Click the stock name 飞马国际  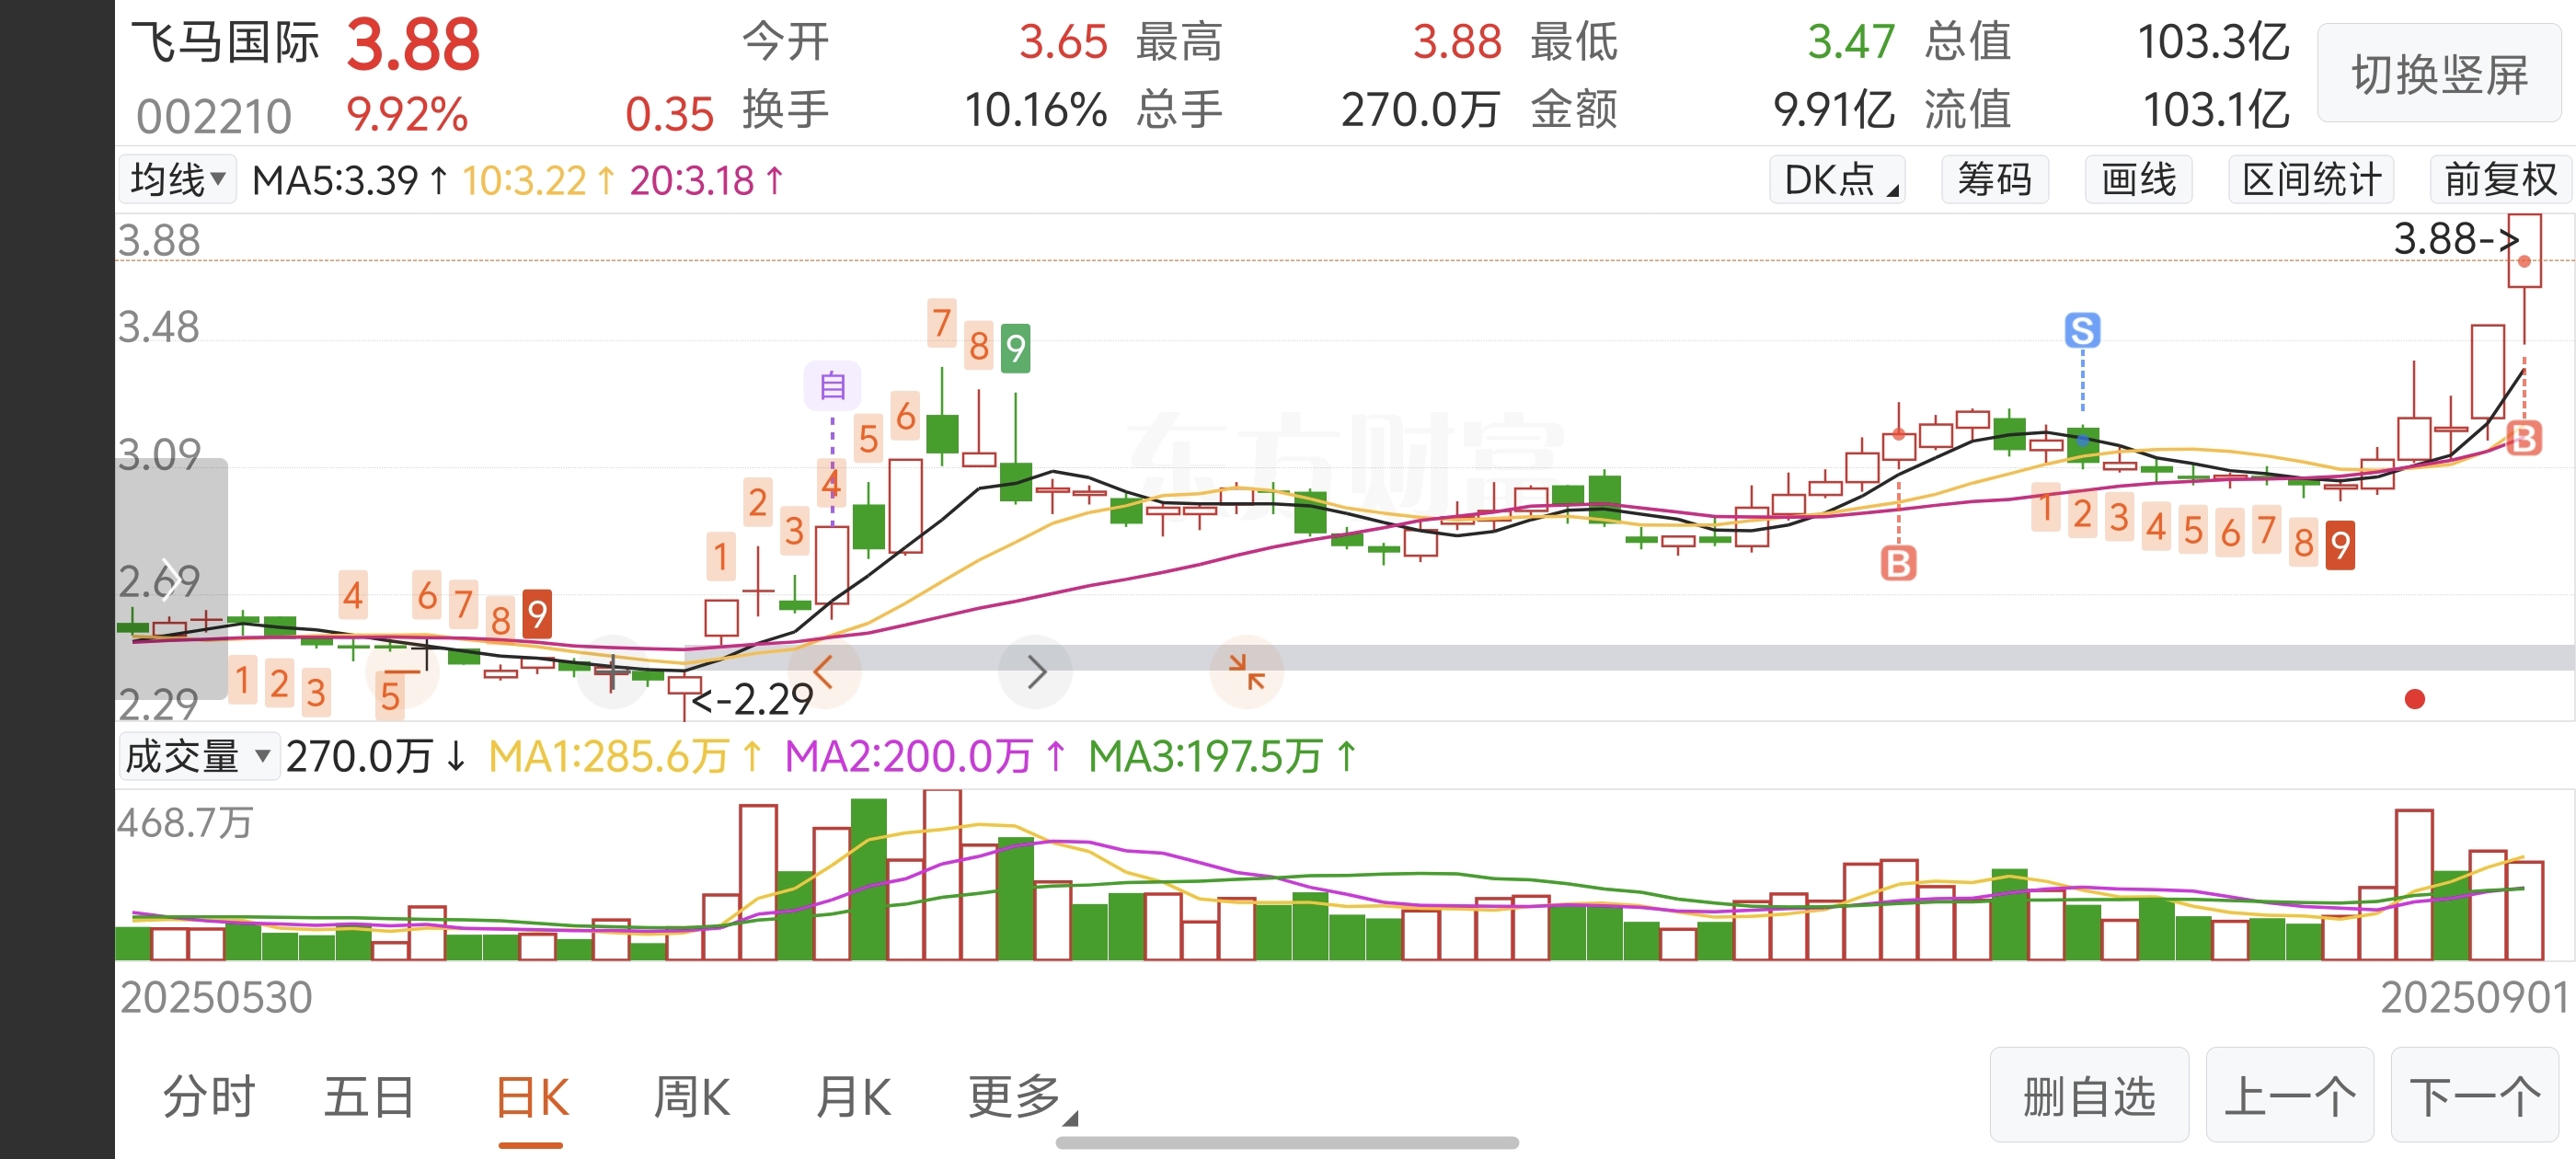coord(225,43)
